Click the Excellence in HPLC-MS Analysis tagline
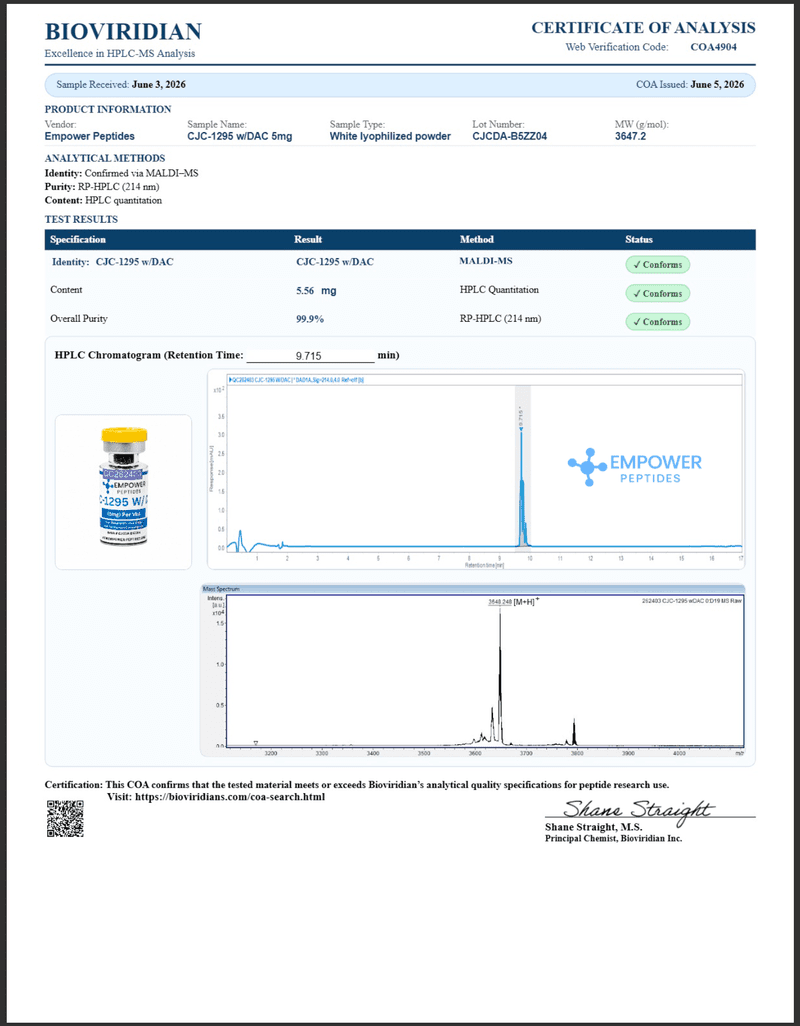The height and width of the screenshot is (1026, 800). (120, 54)
